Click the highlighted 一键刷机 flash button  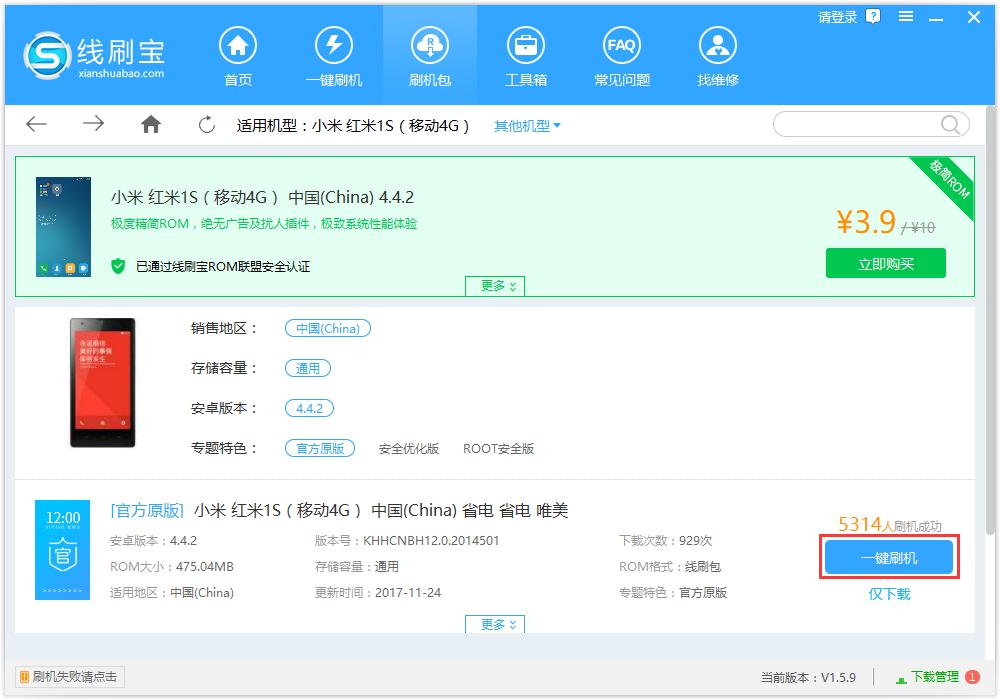889,557
